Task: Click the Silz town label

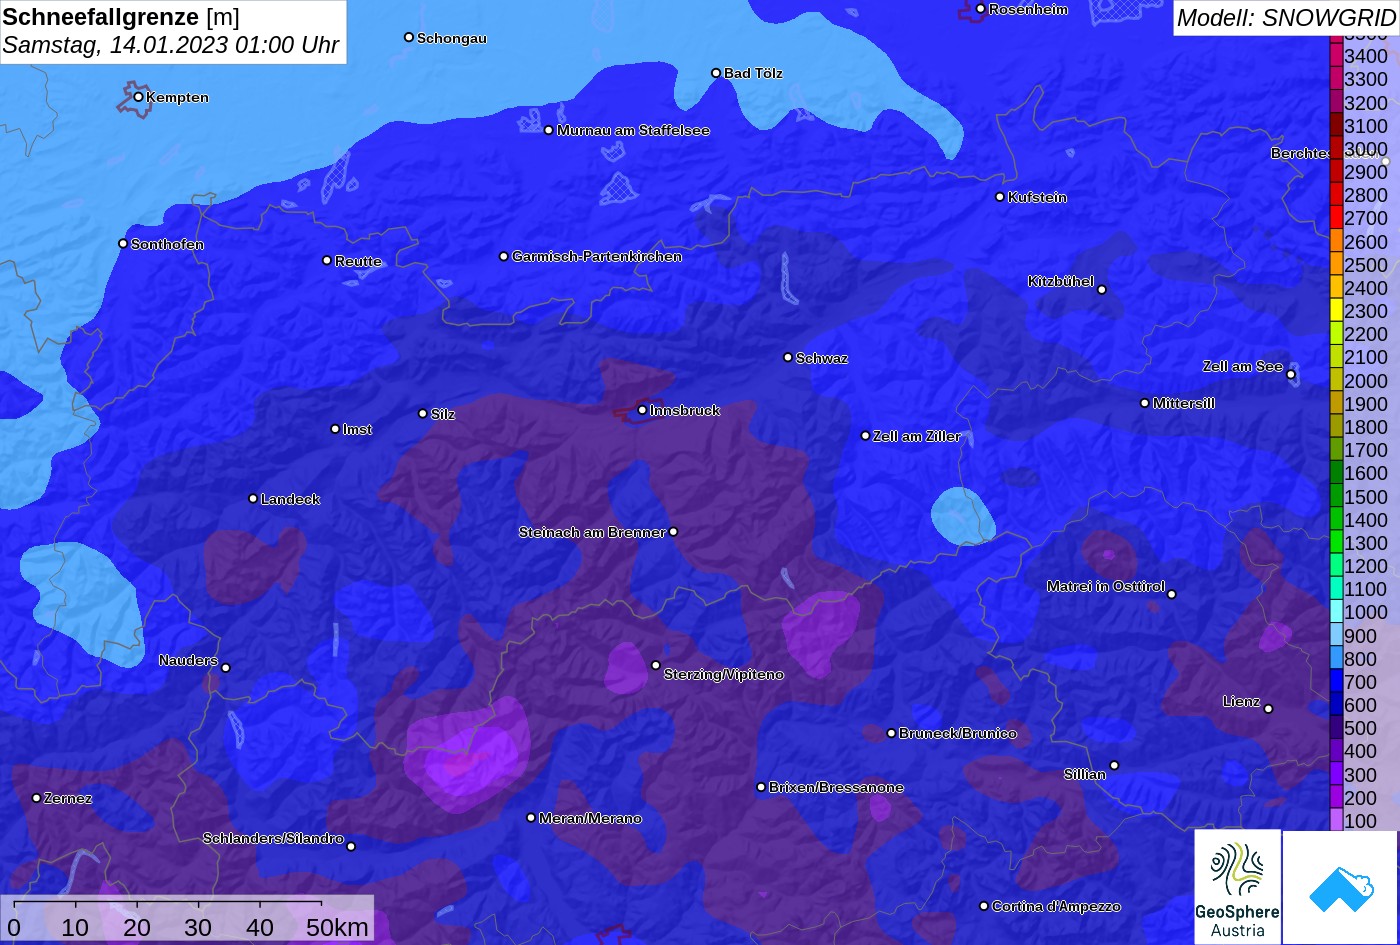Action: (x=443, y=414)
